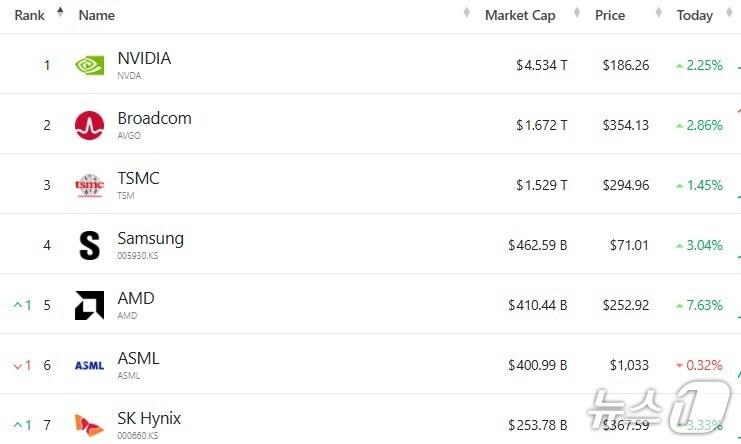The image size is (741, 444).
Task: Click the TSMC logo icon
Action: [89, 185]
